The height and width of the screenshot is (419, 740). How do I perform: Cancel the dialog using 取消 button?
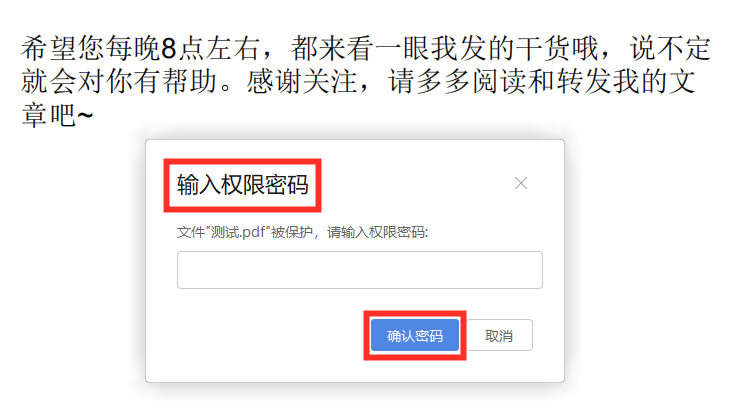pyautogui.click(x=498, y=335)
